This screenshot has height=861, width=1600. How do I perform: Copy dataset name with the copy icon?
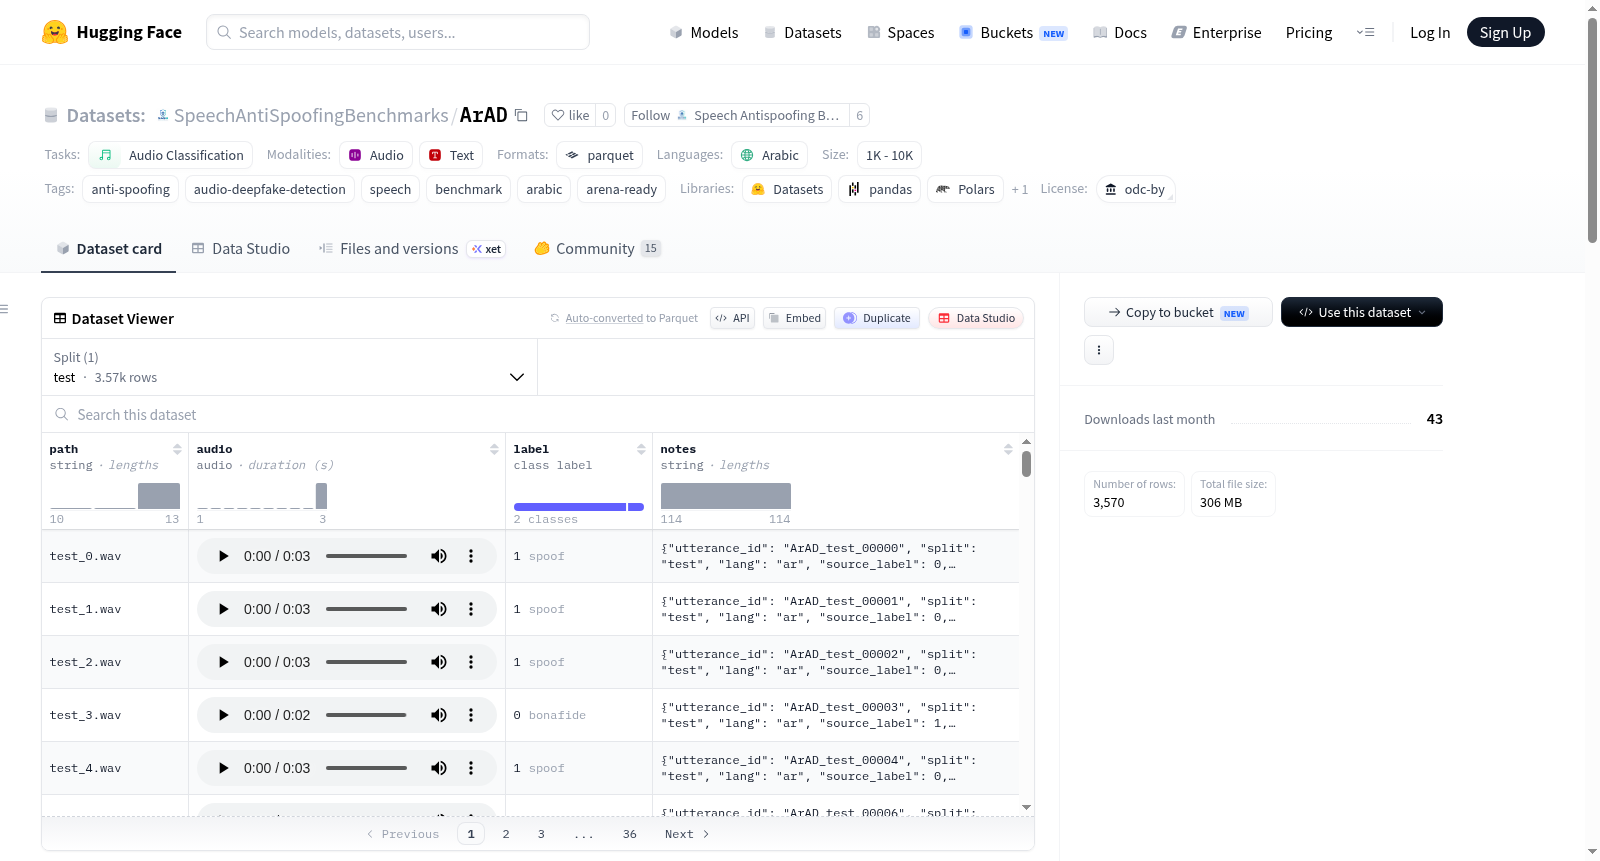[521, 115]
